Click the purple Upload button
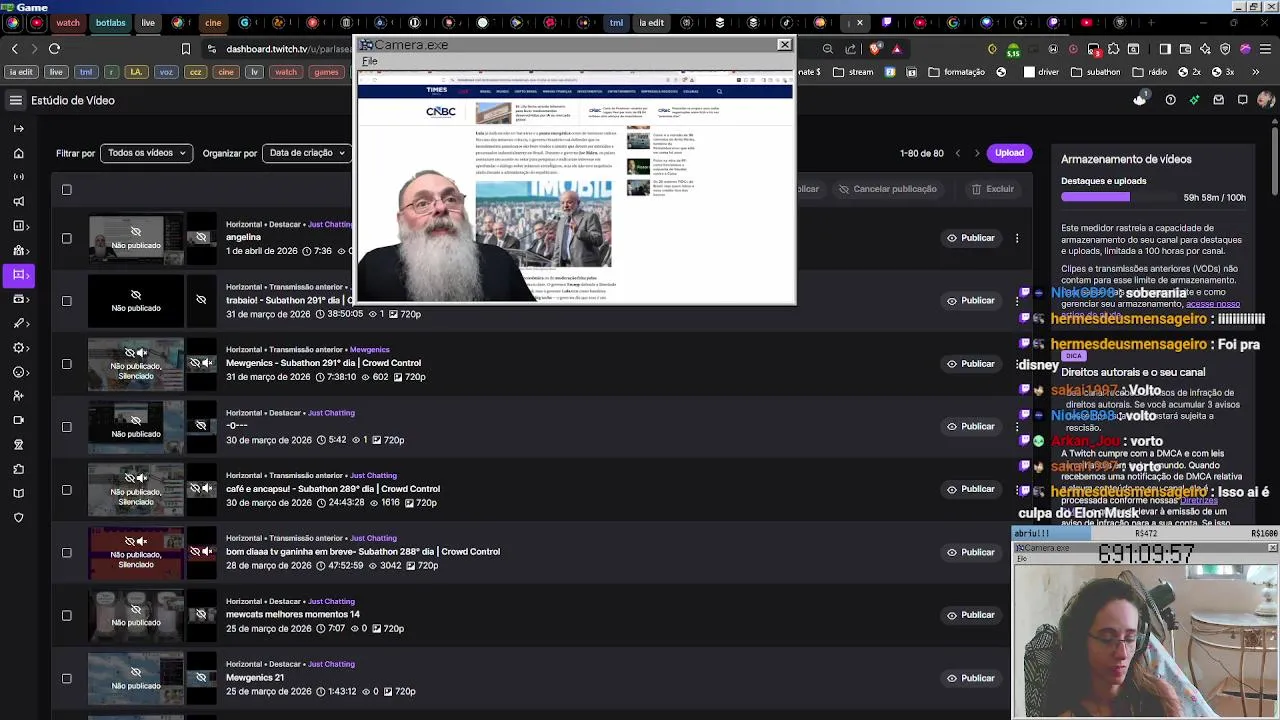 click(x=1009, y=153)
